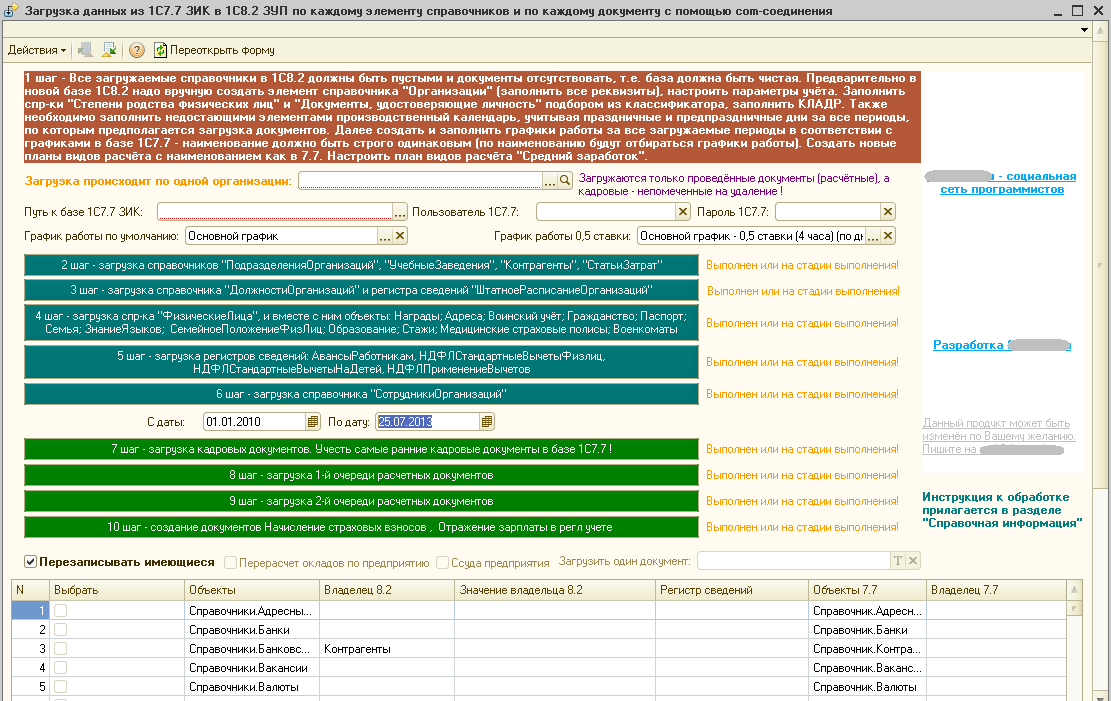Check Выбрать box for Справочники.Валюты
The height and width of the screenshot is (701, 1111).
[61, 687]
